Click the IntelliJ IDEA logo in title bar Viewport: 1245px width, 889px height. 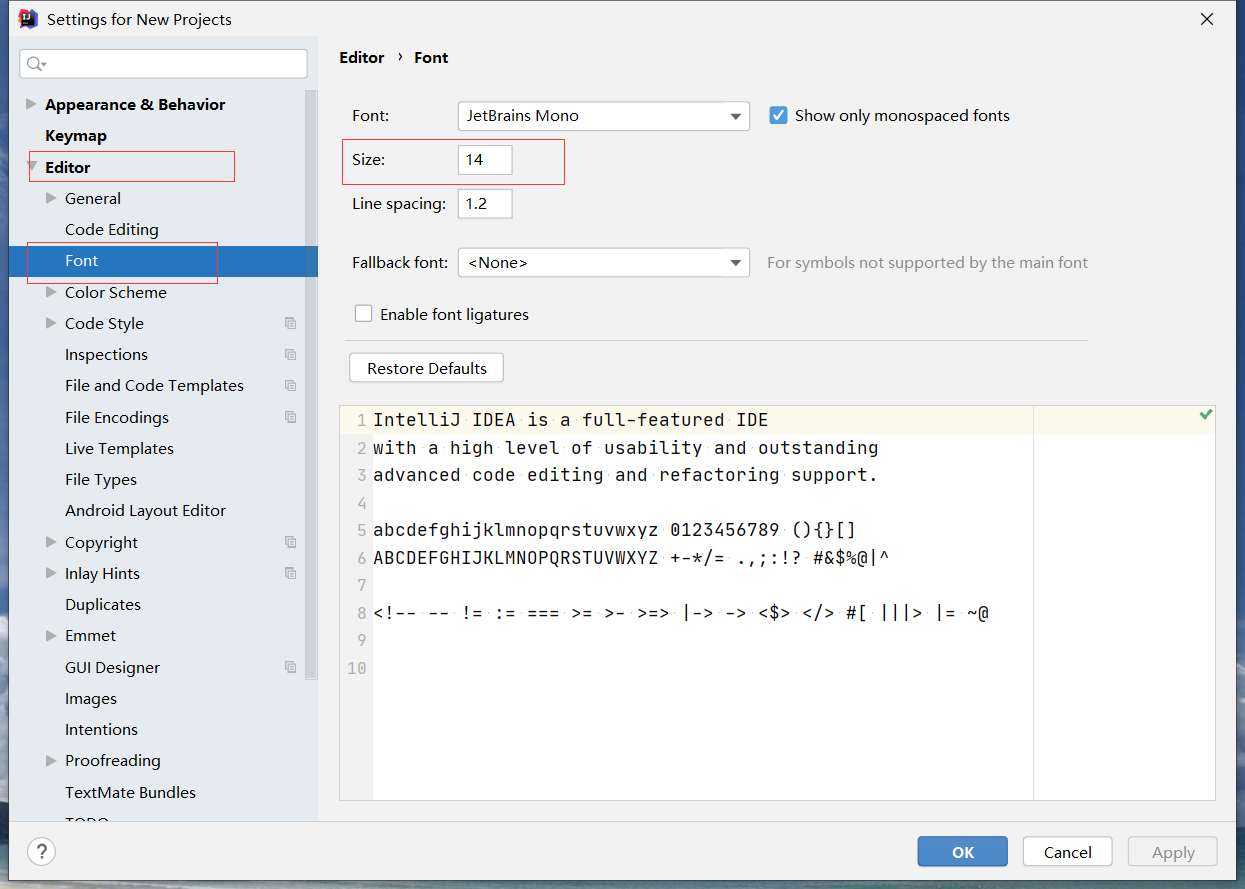(x=28, y=19)
